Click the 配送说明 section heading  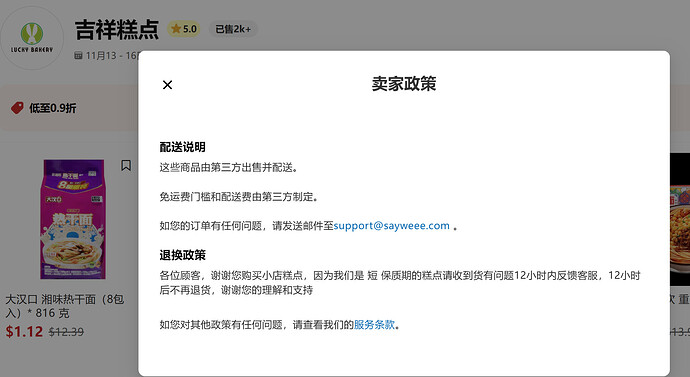182,147
